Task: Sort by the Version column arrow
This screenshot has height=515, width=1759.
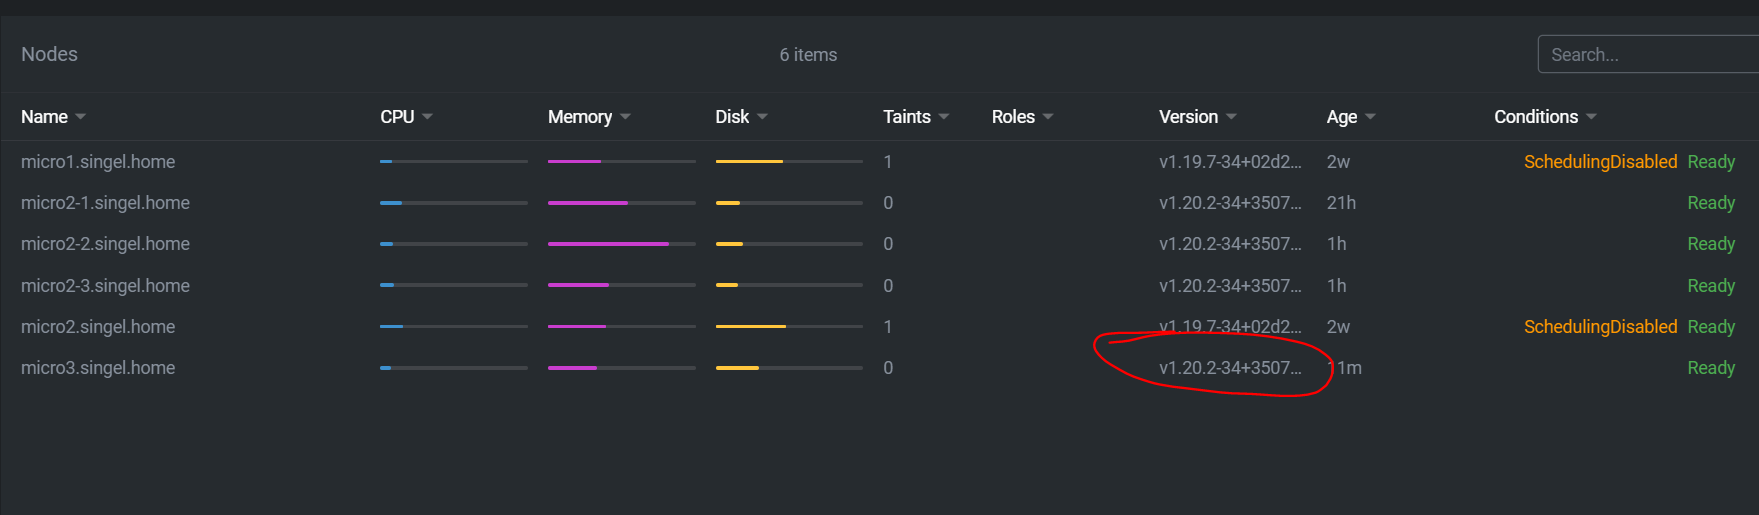Action: (1232, 117)
